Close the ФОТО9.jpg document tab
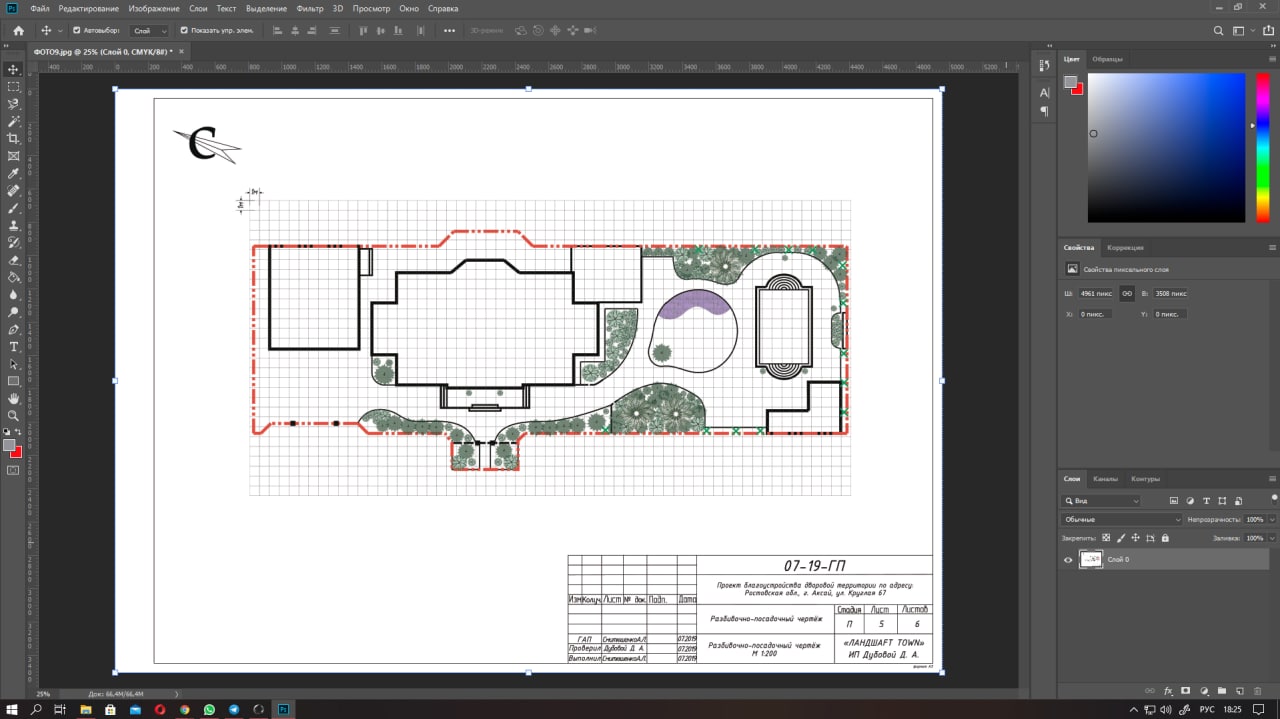This screenshot has height=719, width=1280. click(184, 51)
